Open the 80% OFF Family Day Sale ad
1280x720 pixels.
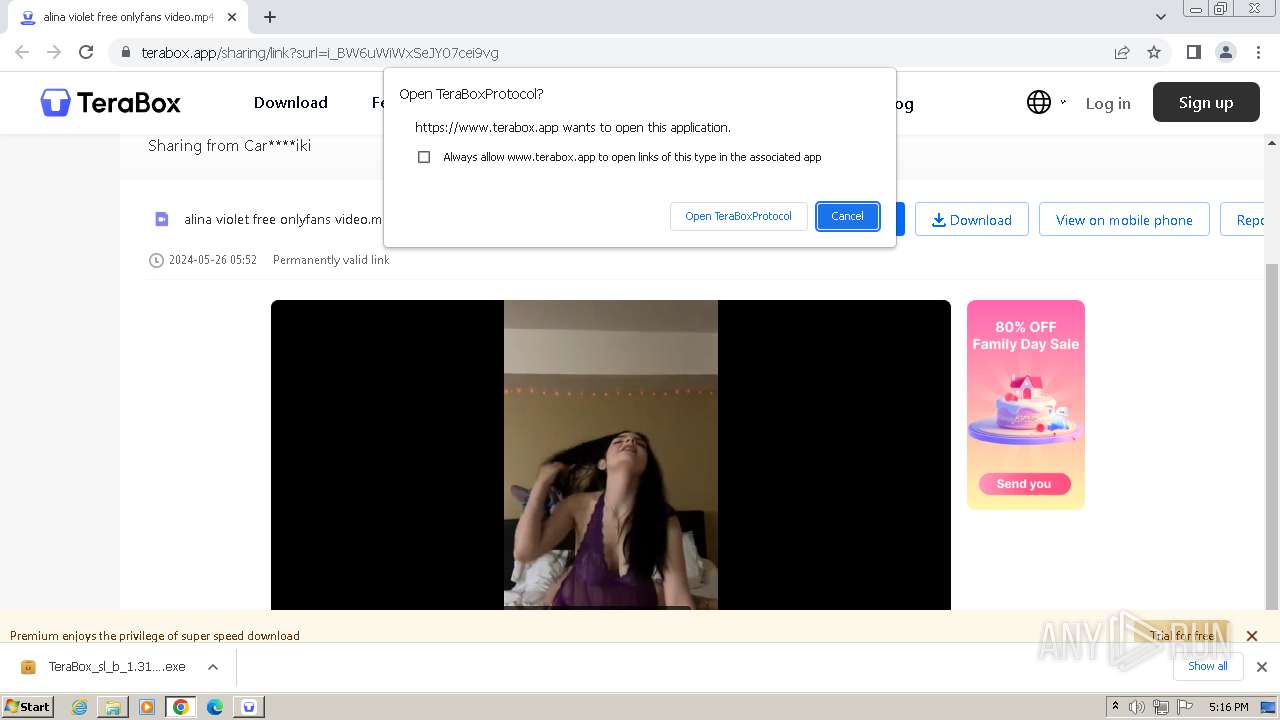pos(1025,405)
